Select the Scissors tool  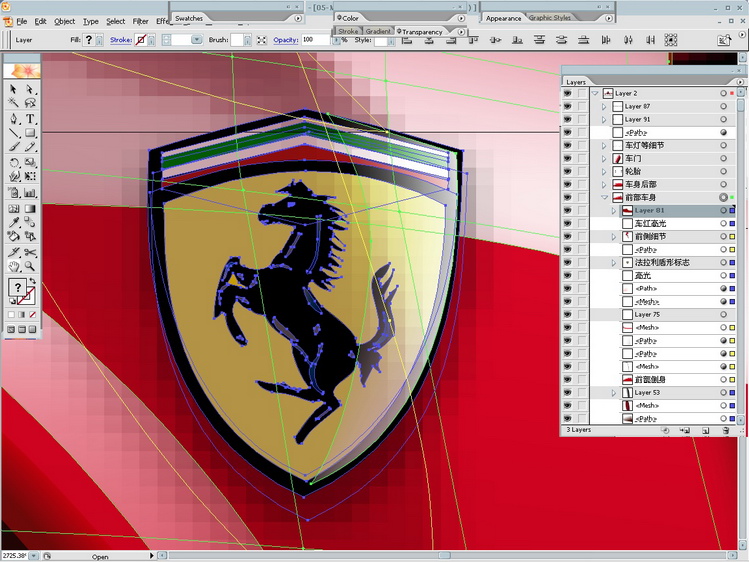pos(30,252)
